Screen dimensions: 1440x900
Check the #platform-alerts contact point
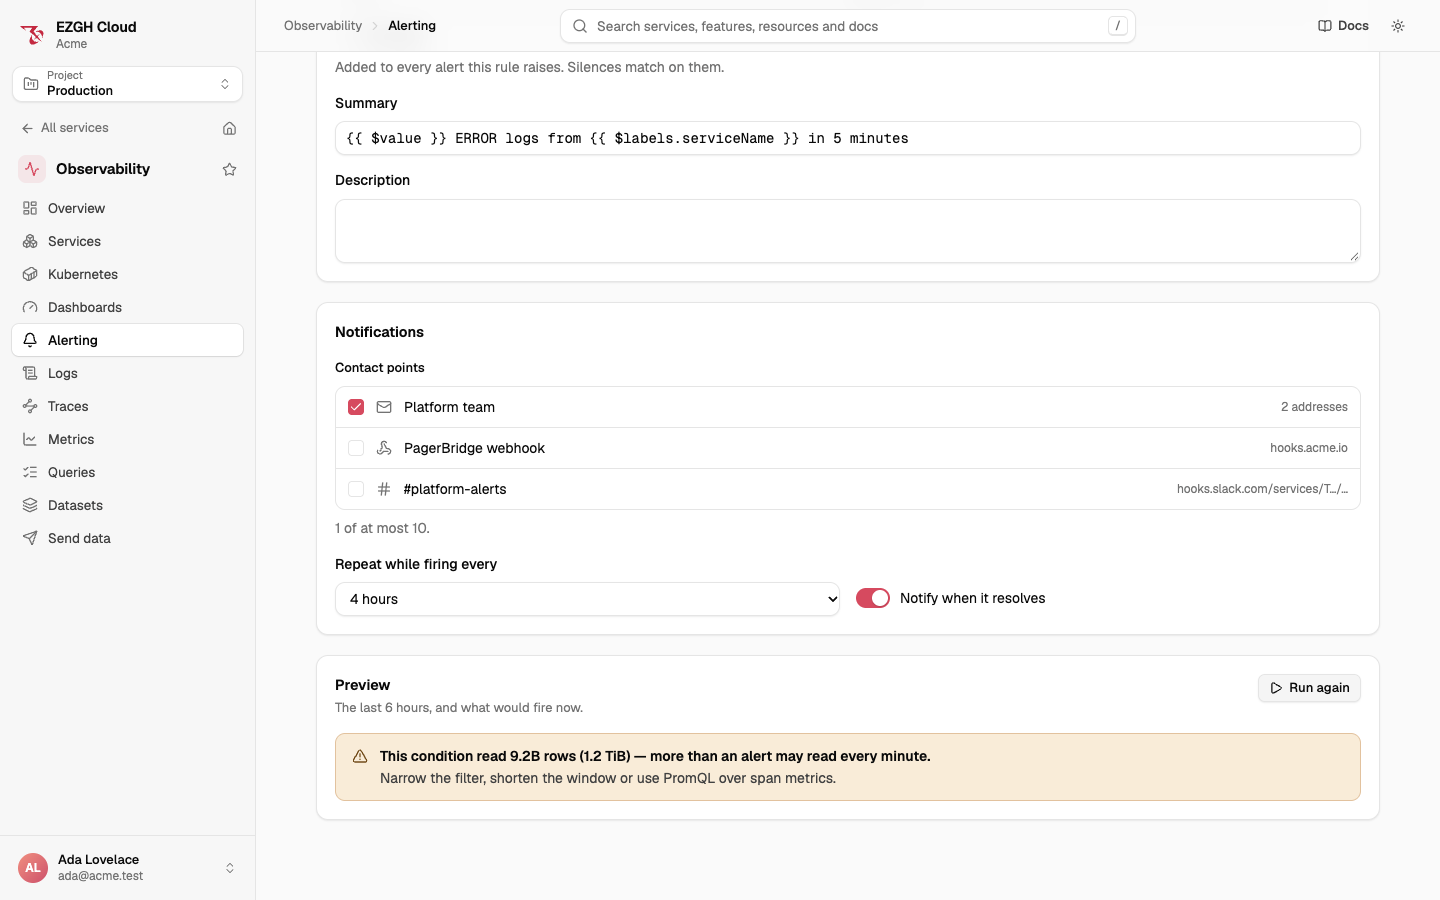[356, 489]
